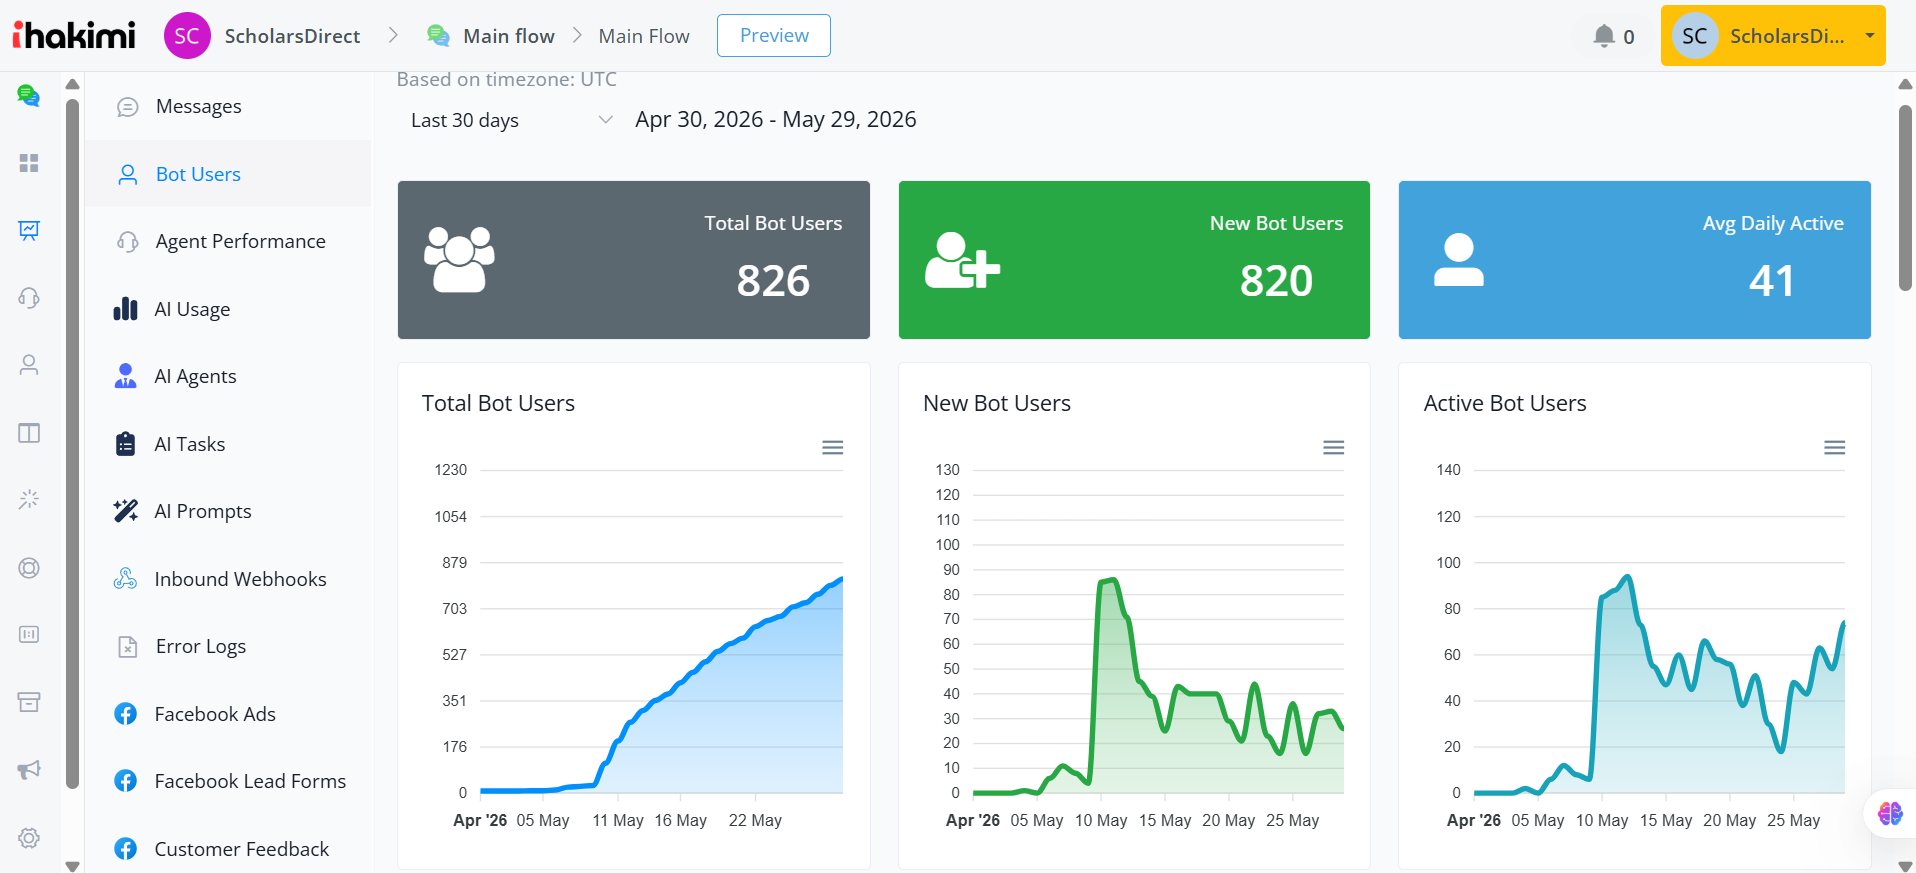Image resolution: width=1916 pixels, height=873 pixels.
Task: Open the headset live chat icon in left rail
Action: 29,298
